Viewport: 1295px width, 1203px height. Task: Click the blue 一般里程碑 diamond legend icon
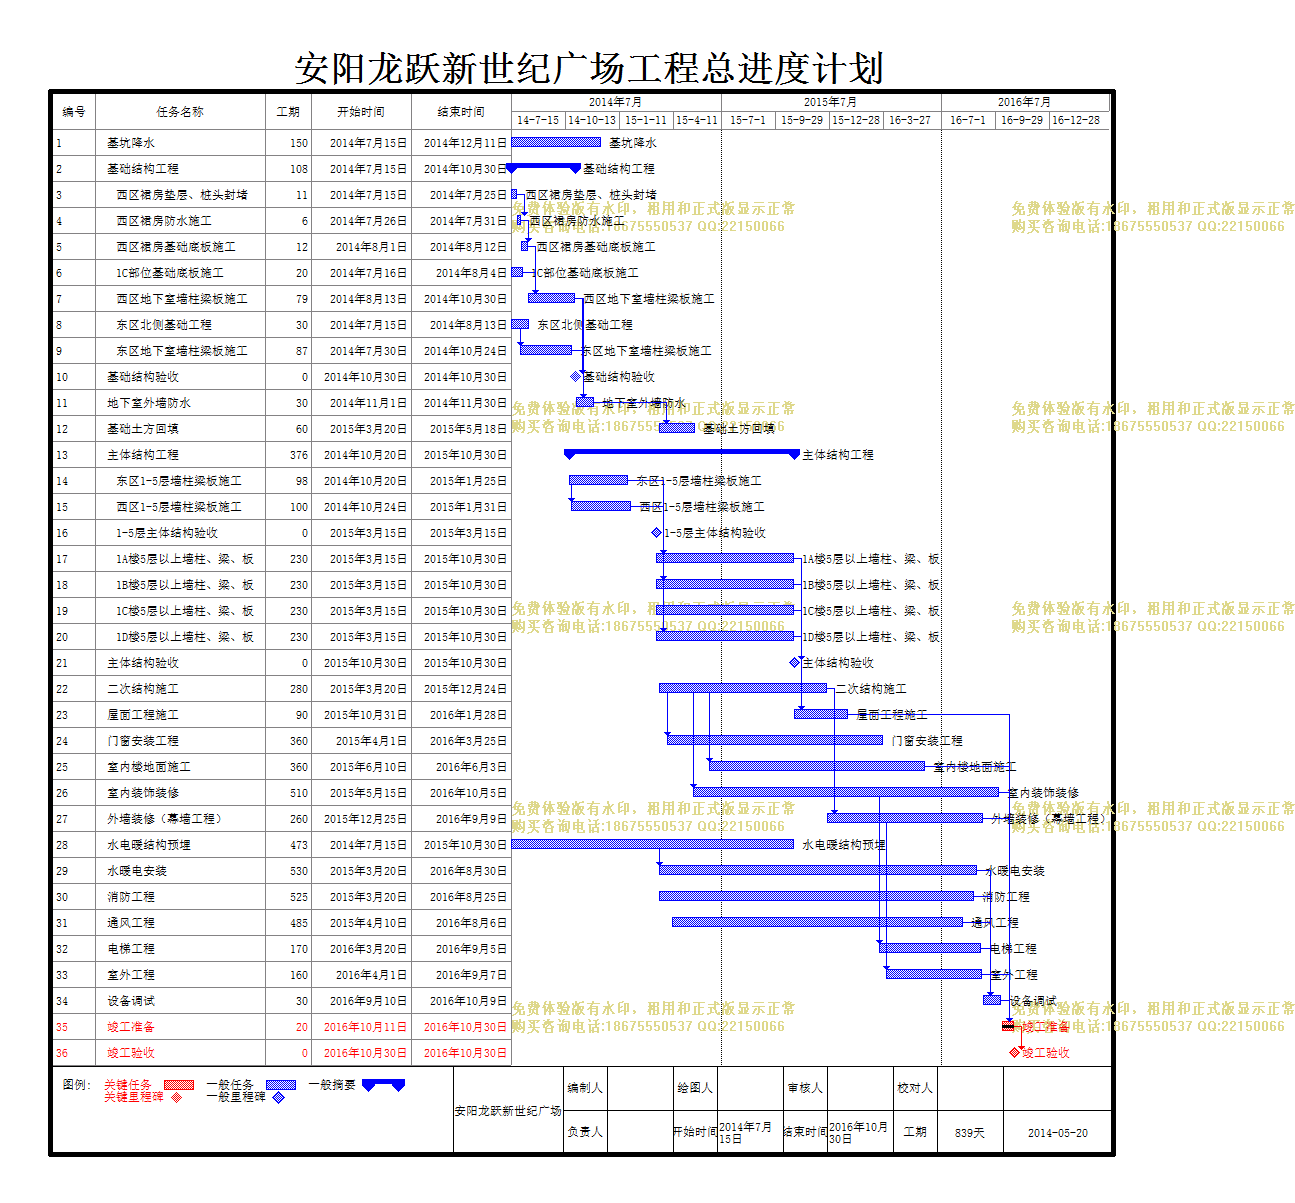279,1097
